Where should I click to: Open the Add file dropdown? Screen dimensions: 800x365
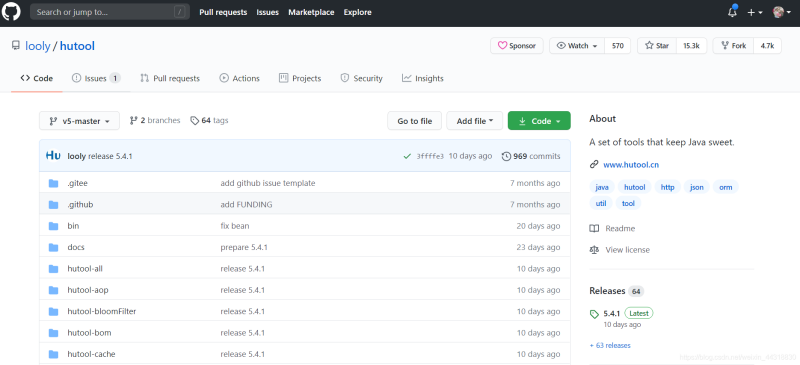(474, 121)
